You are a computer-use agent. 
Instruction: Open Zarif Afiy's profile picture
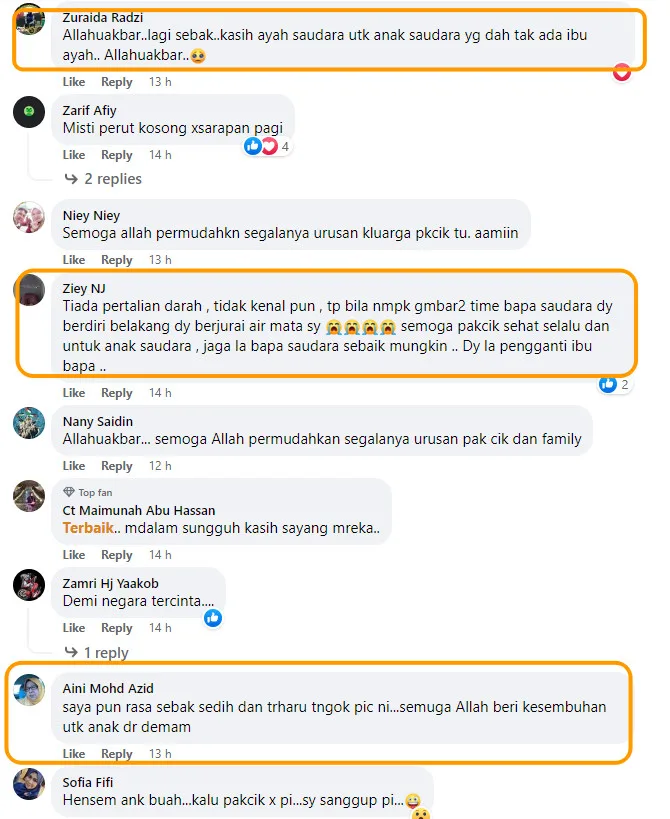tap(29, 112)
